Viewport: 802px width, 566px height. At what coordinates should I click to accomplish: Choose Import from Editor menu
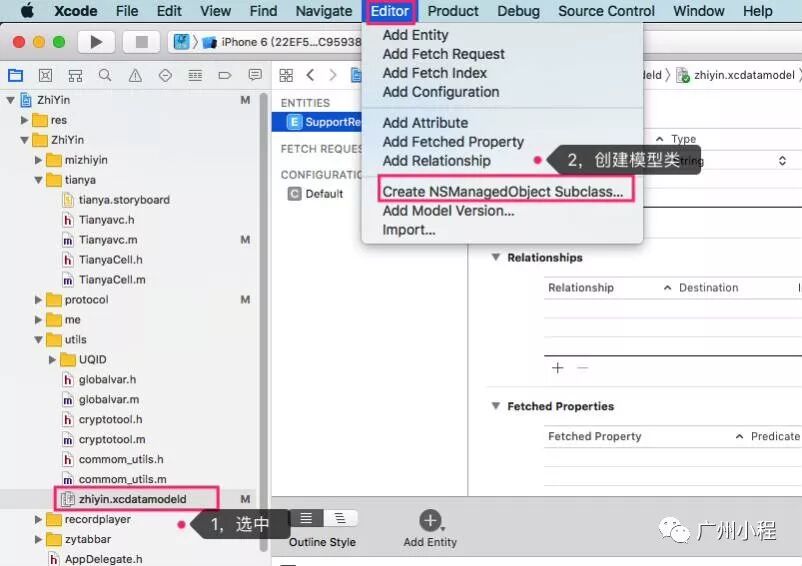tap(409, 230)
